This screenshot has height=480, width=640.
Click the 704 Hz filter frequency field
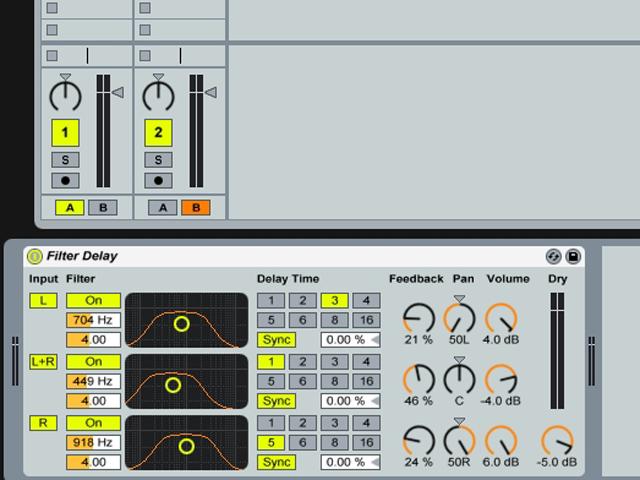click(x=93, y=320)
